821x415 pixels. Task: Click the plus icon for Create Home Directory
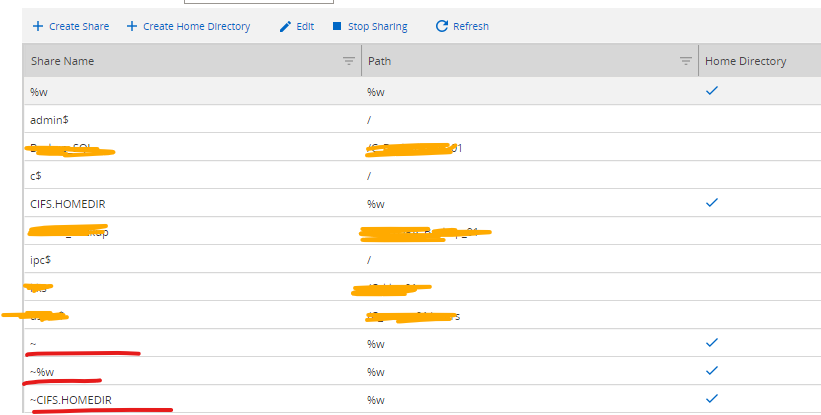coord(132,26)
